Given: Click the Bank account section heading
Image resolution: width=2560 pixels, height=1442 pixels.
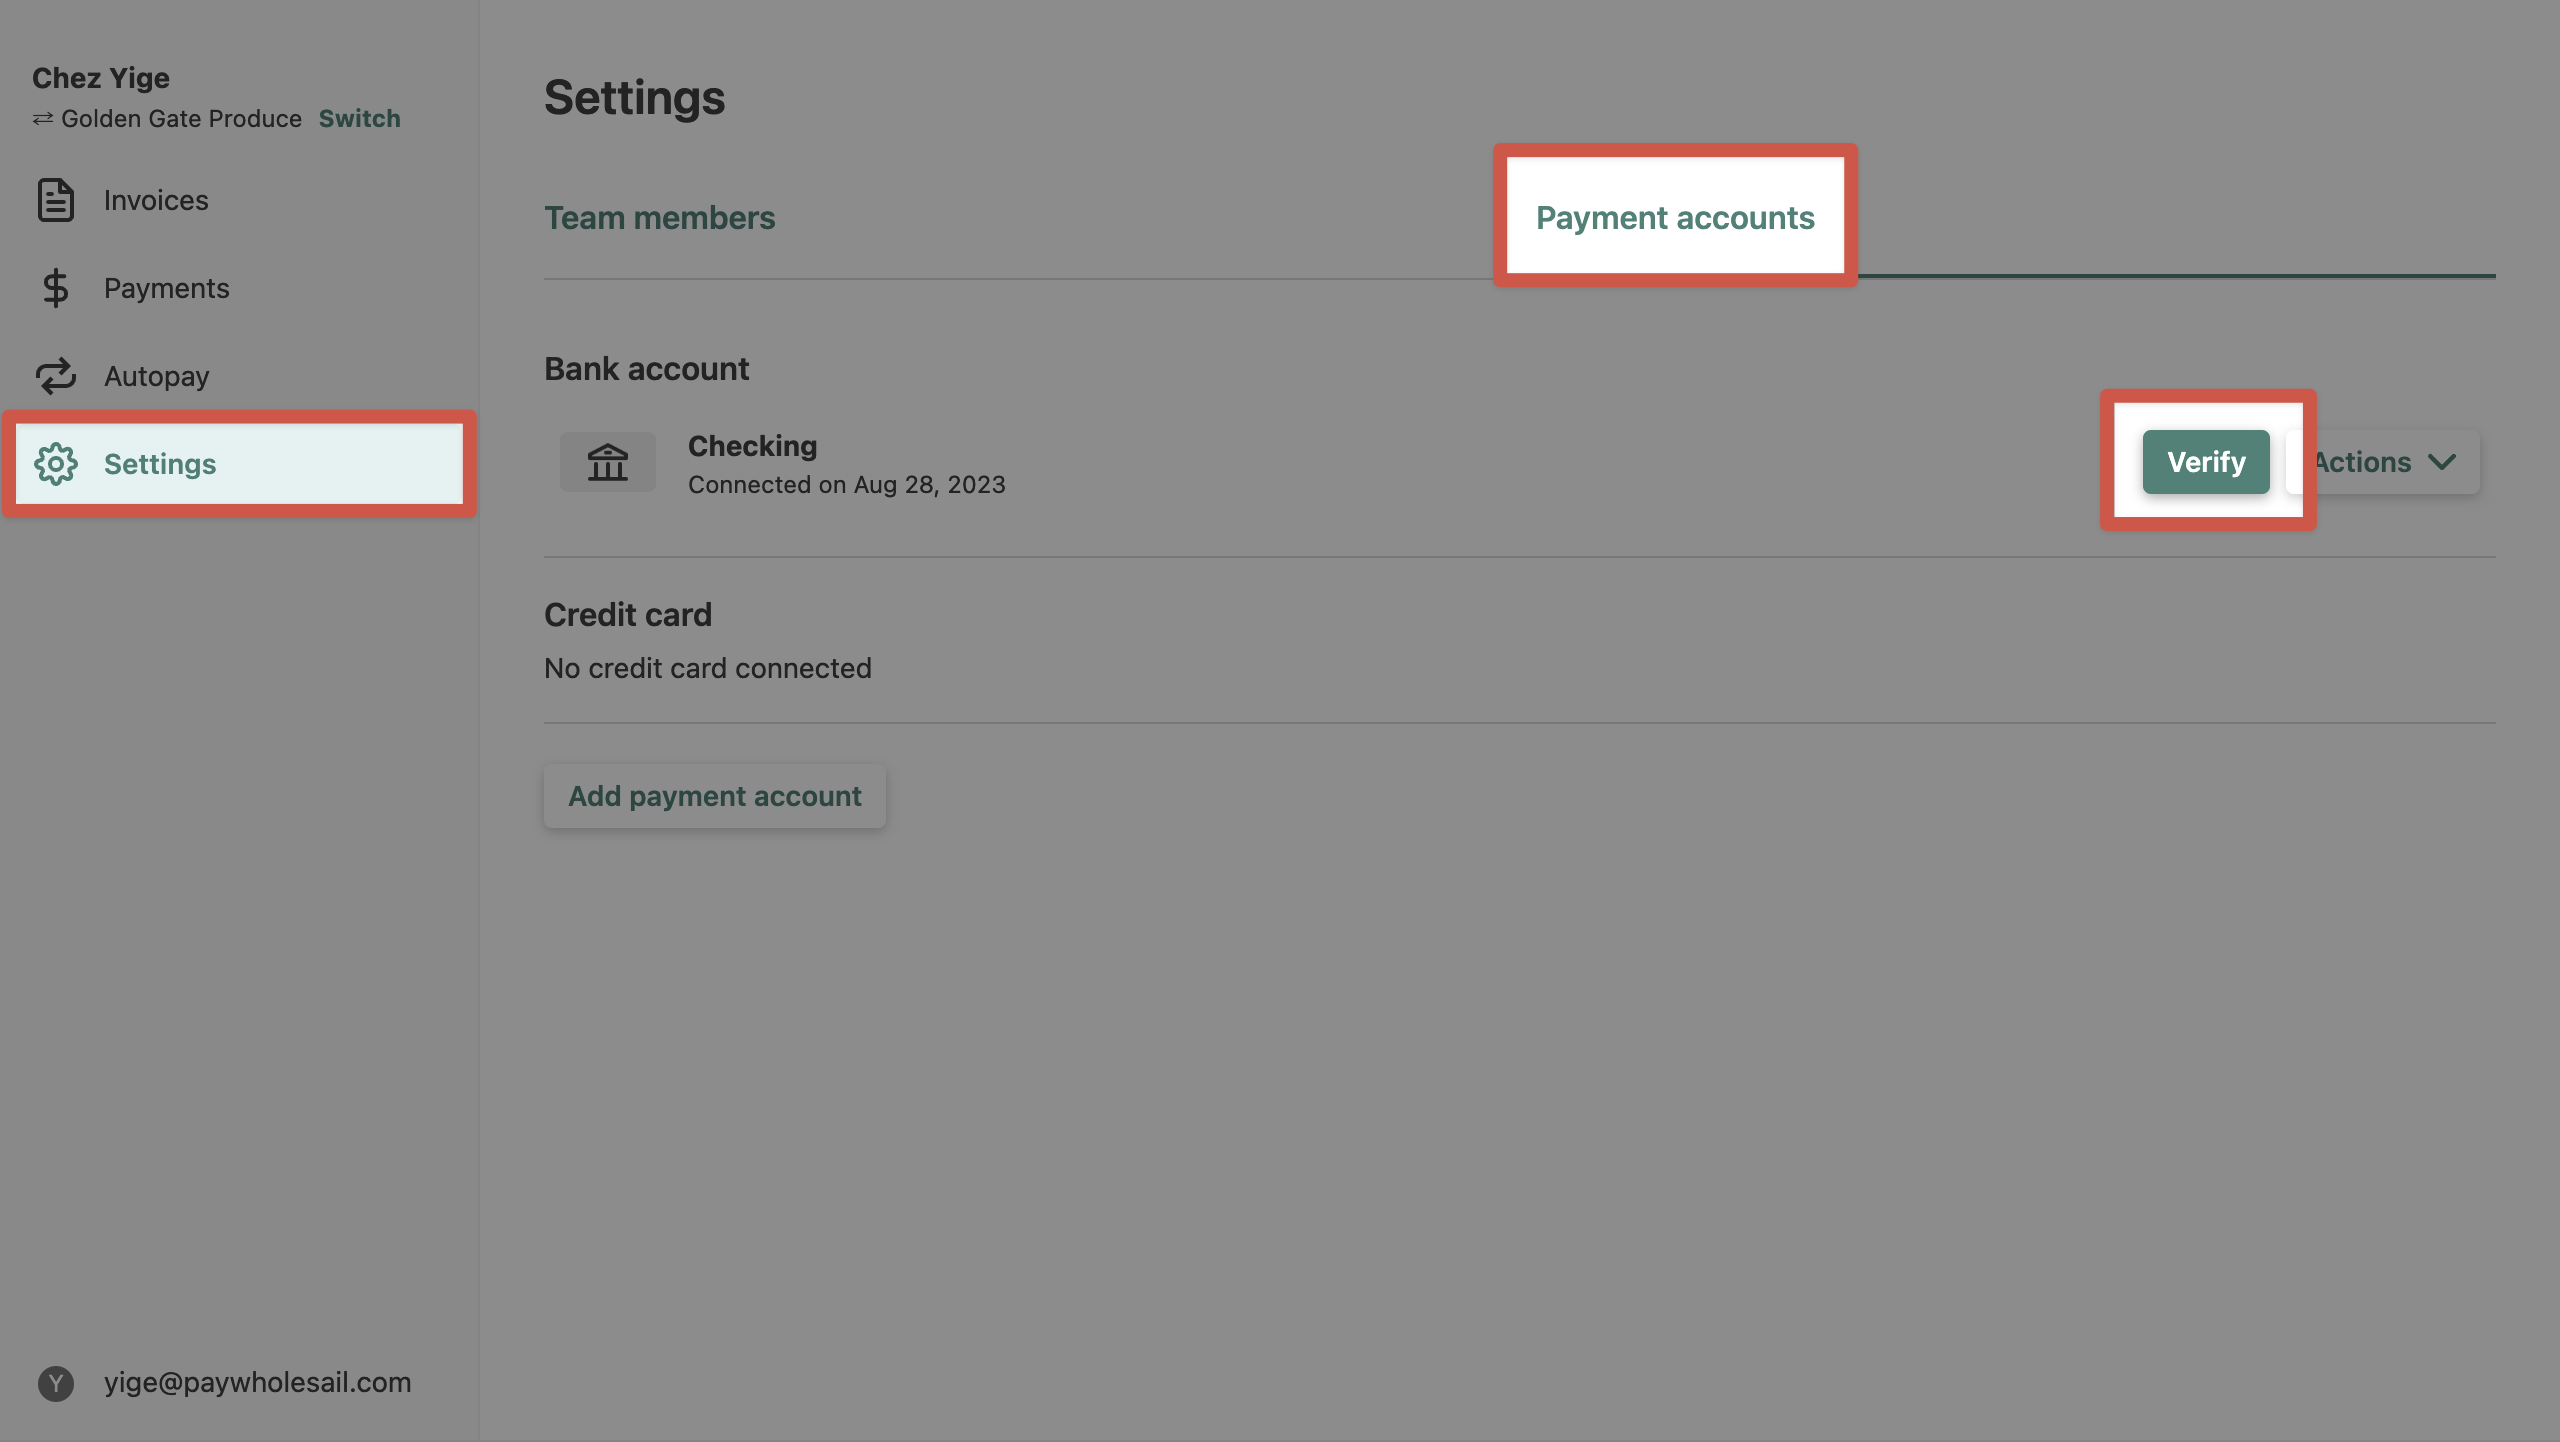Looking at the screenshot, I should (x=646, y=368).
